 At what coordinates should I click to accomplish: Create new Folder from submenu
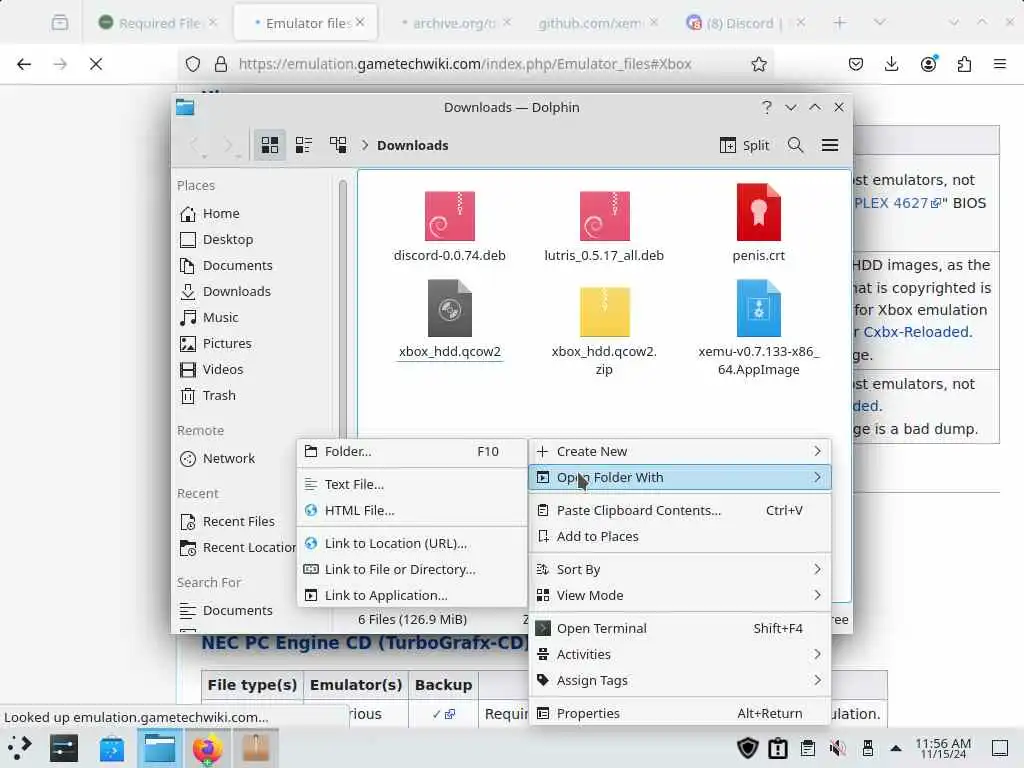412,451
